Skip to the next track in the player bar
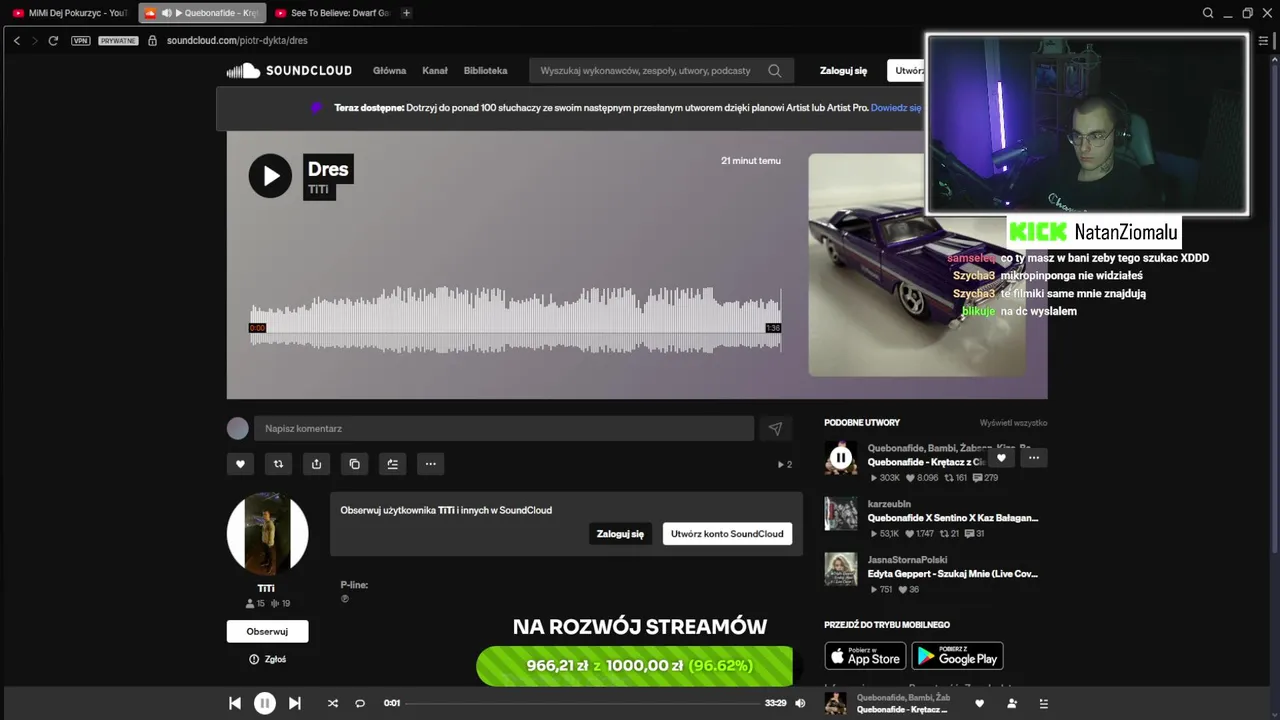Screen dimensions: 1280x720 [295, 703]
